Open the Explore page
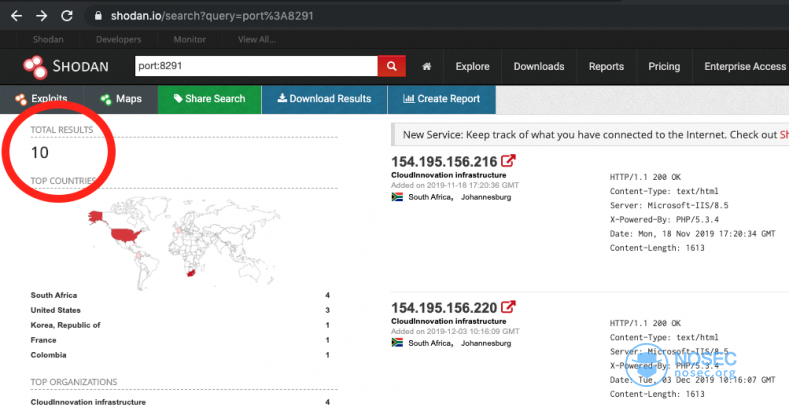Viewport: 789px width, 411px height. (x=472, y=66)
